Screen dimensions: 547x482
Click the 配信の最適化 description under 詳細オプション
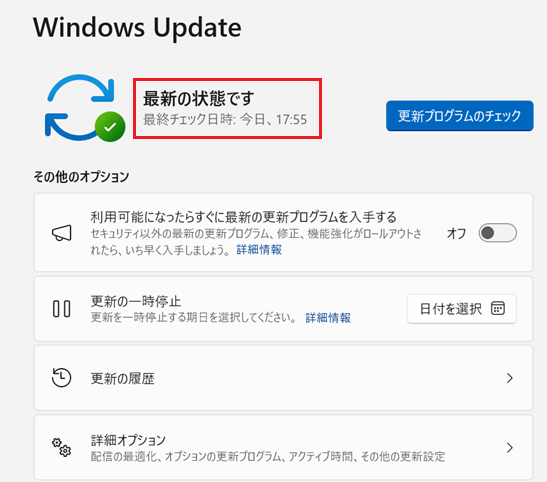(x=268, y=457)
